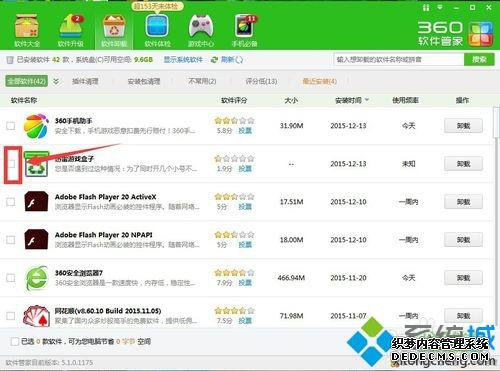Click the star rating of 360安全浏览器7
This screenshot has height=371, width=500.
pyautogui.click(x=234, y=273)
